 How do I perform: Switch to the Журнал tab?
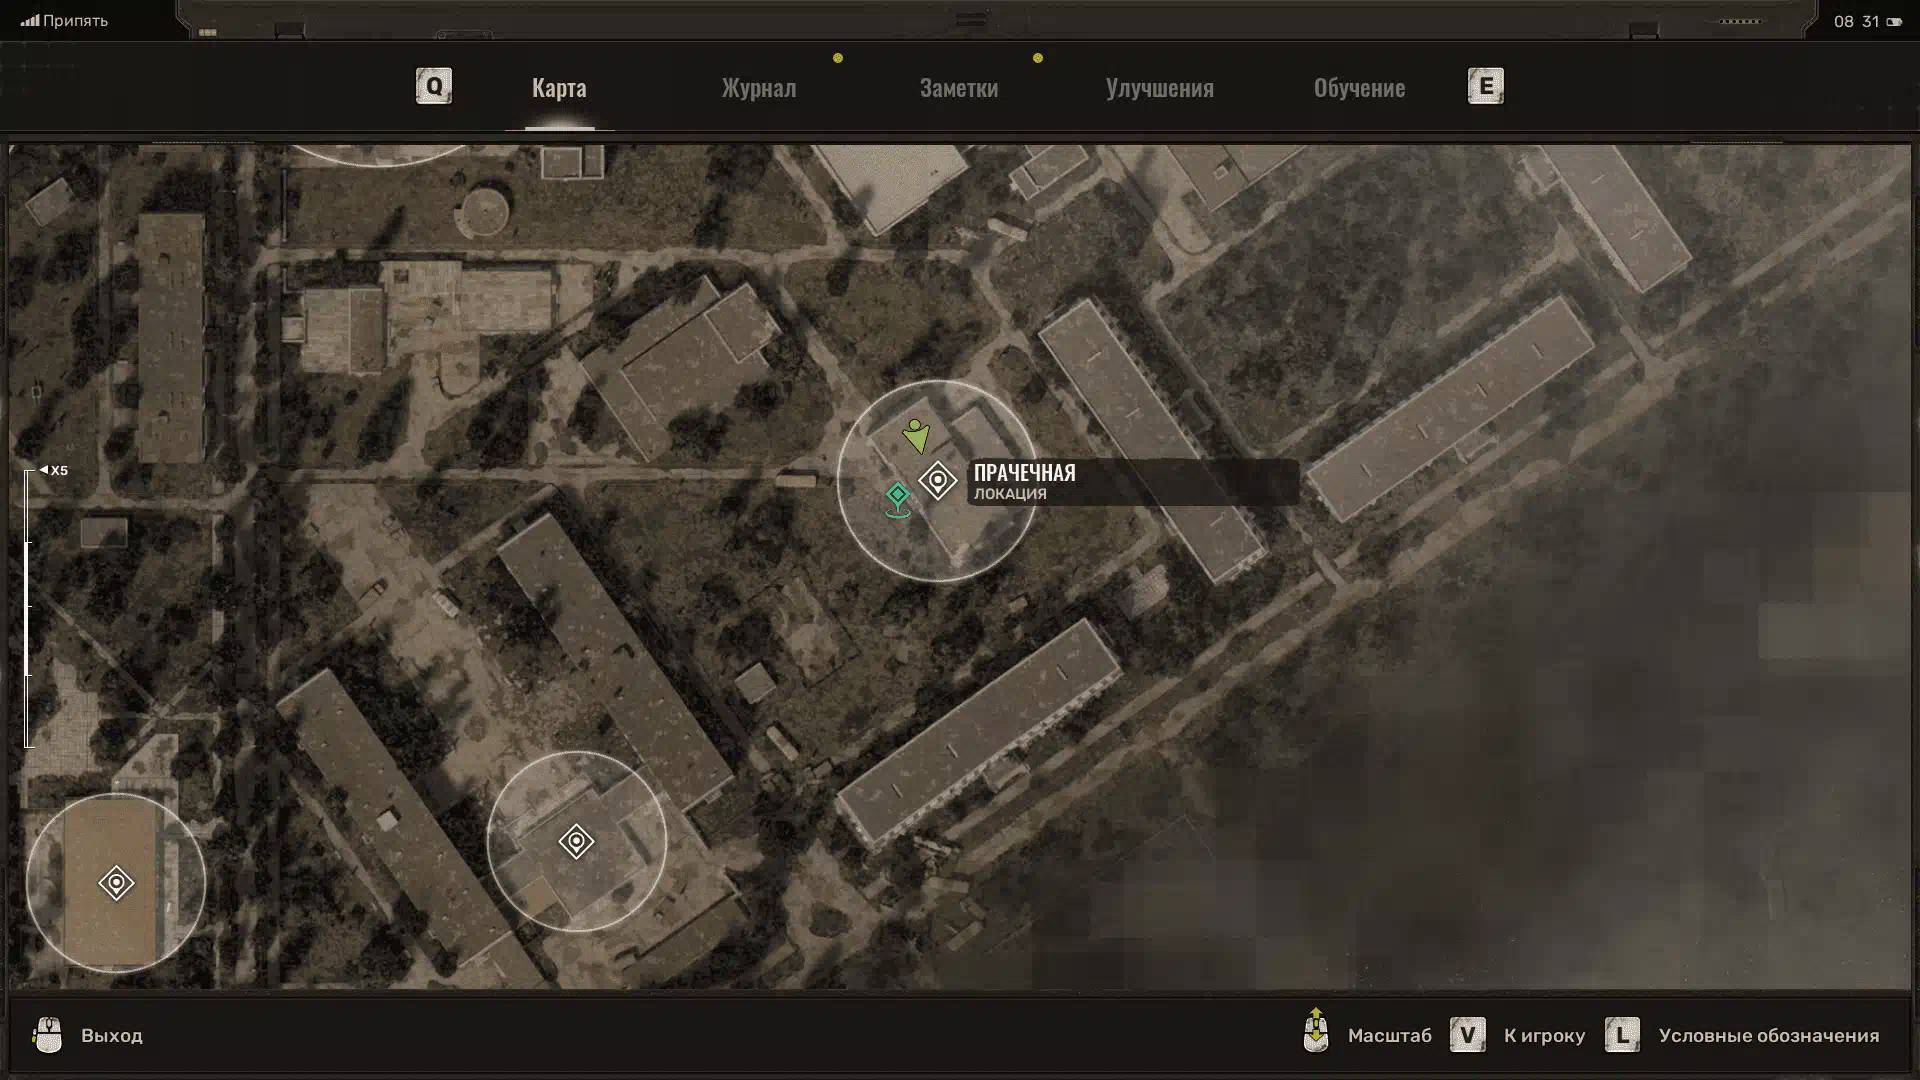pos(759,88)
